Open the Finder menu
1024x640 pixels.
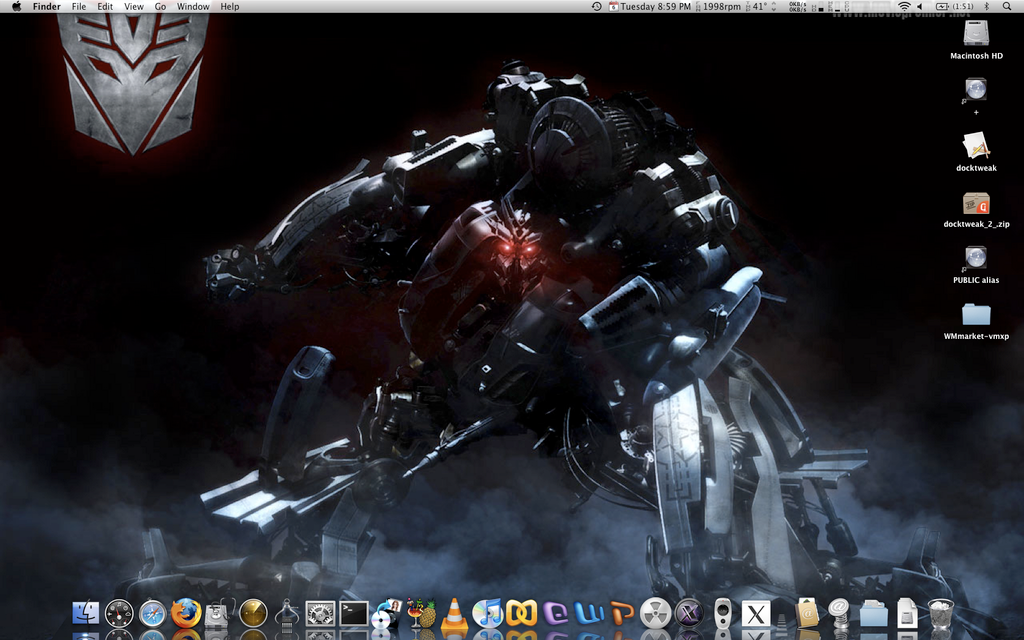[47, 7]
